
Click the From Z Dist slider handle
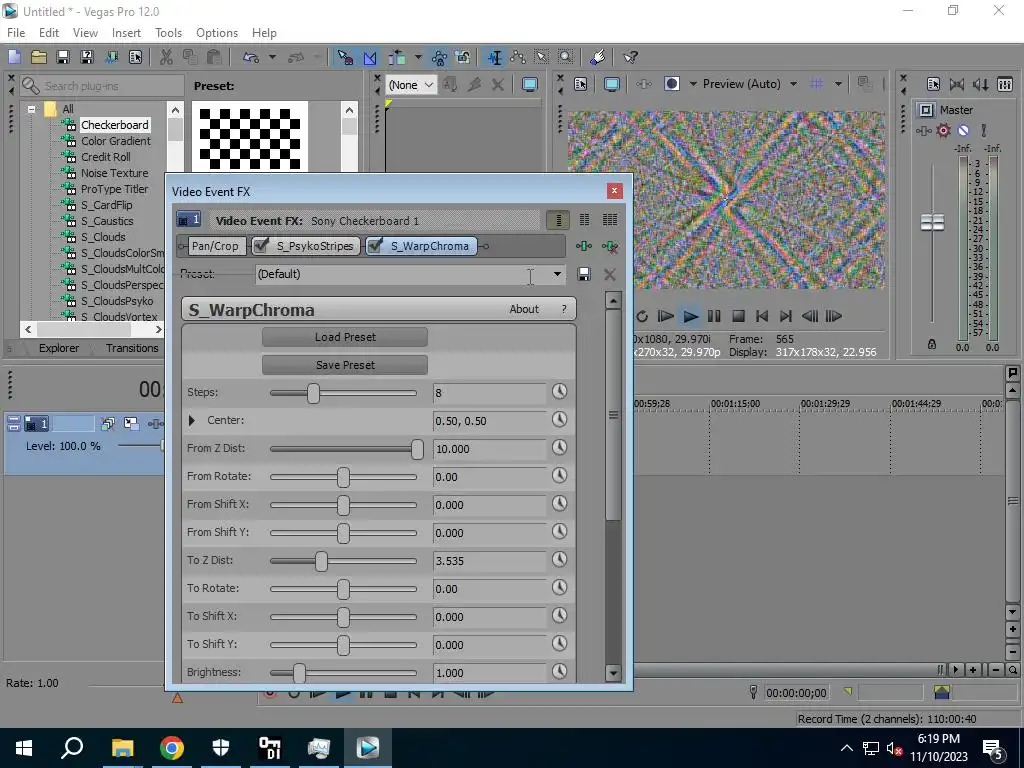click(x=417, y=449)
